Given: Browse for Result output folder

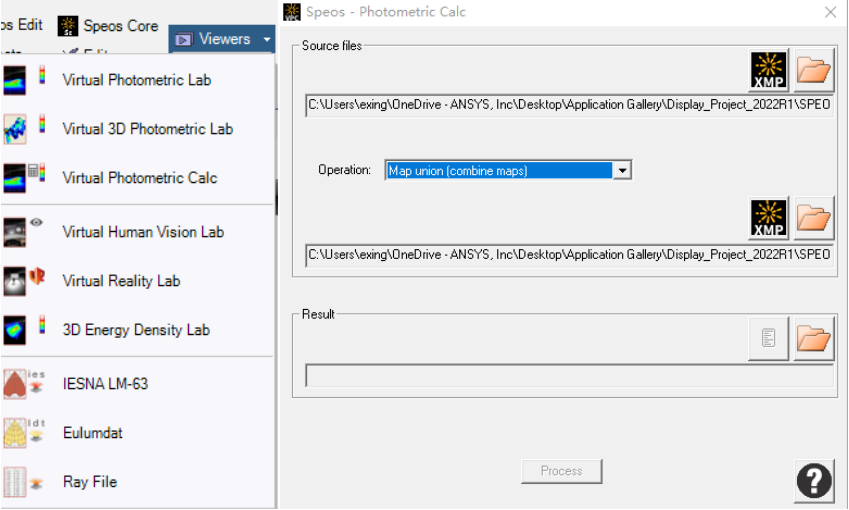Looking at the screenshot, I should pos(813,338).
